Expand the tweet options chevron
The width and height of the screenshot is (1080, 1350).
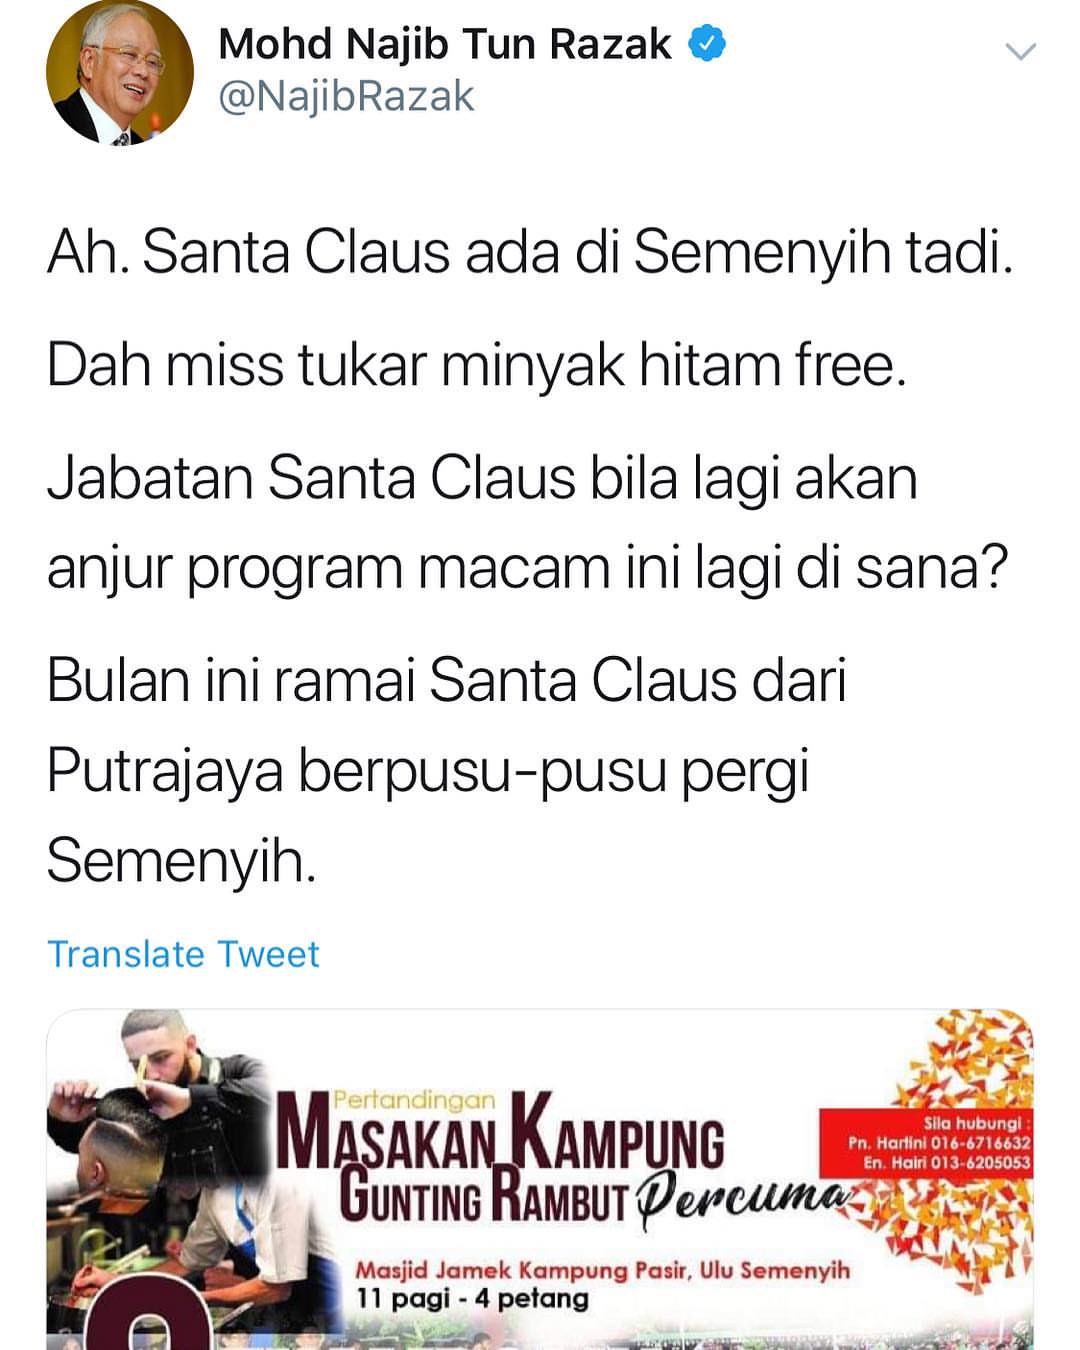coord(1020,52)
